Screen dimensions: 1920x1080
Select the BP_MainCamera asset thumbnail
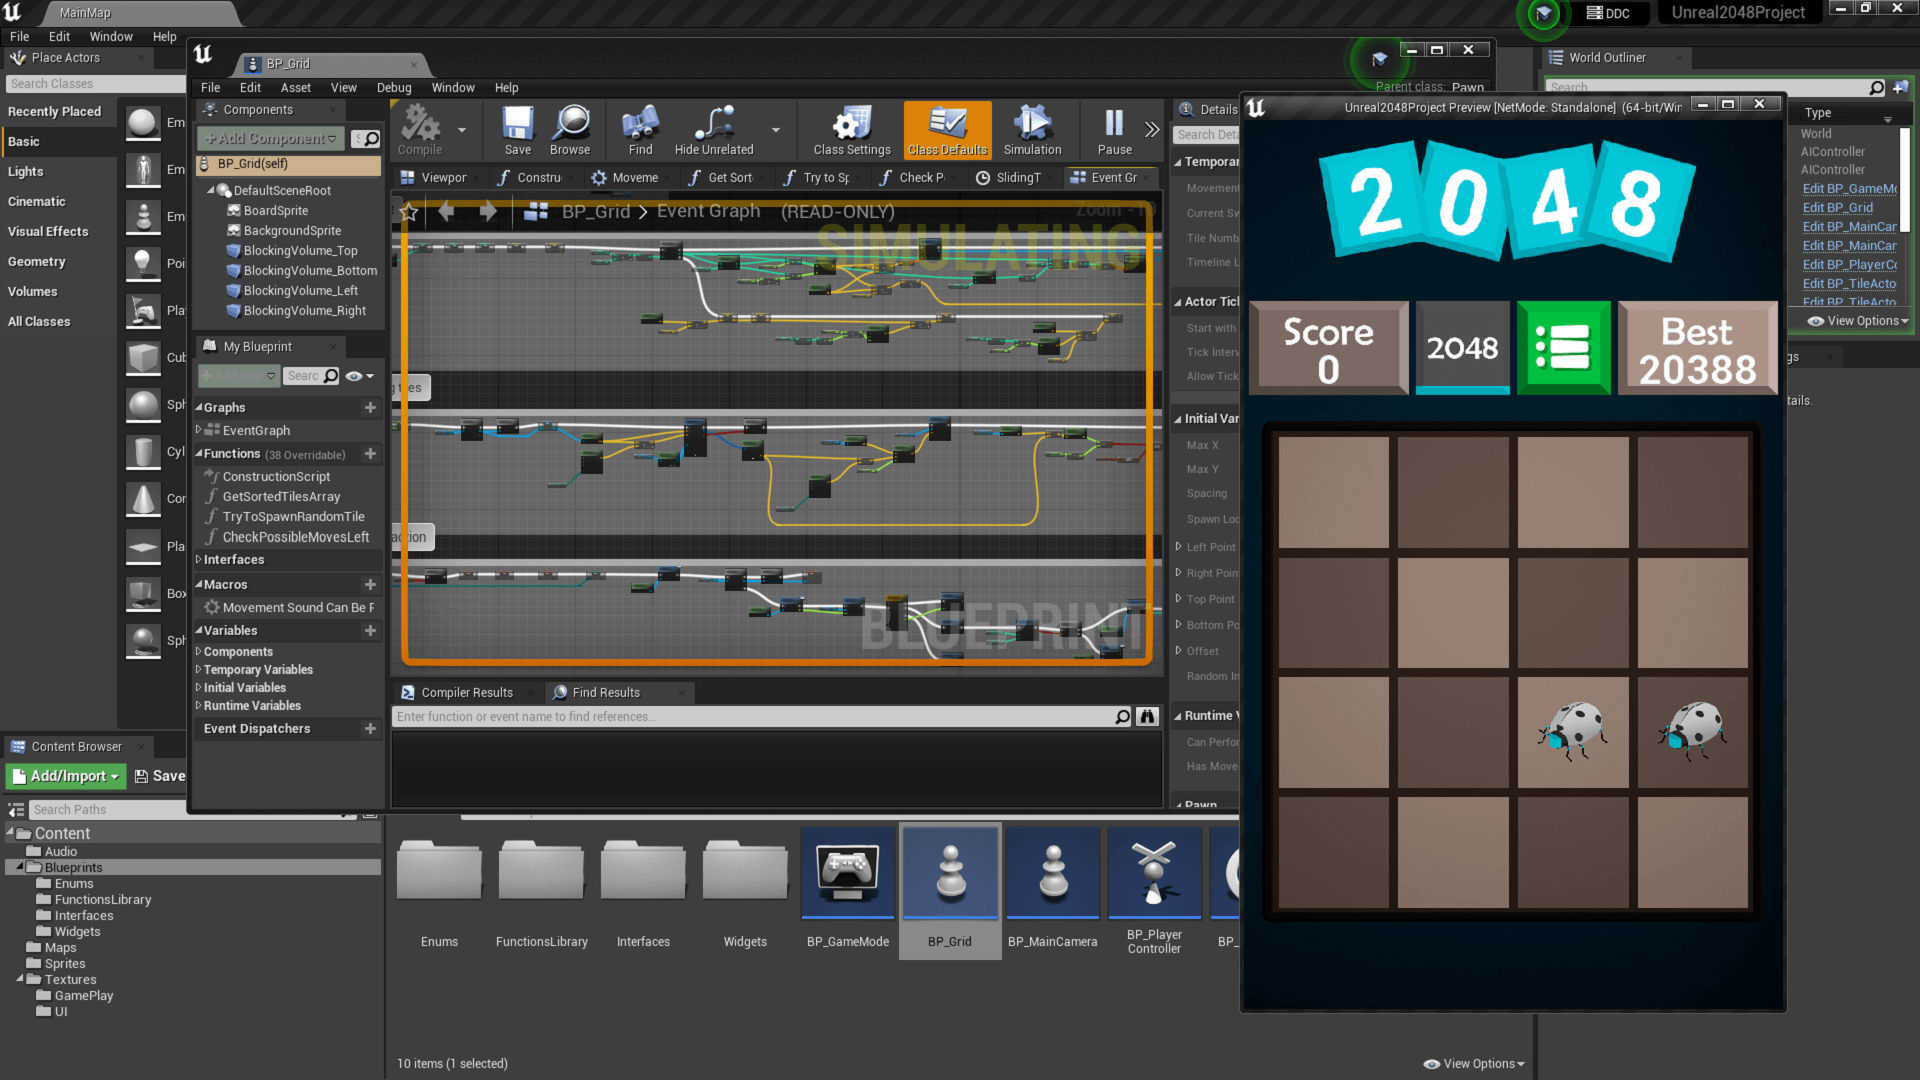(x=1052, y=873)
